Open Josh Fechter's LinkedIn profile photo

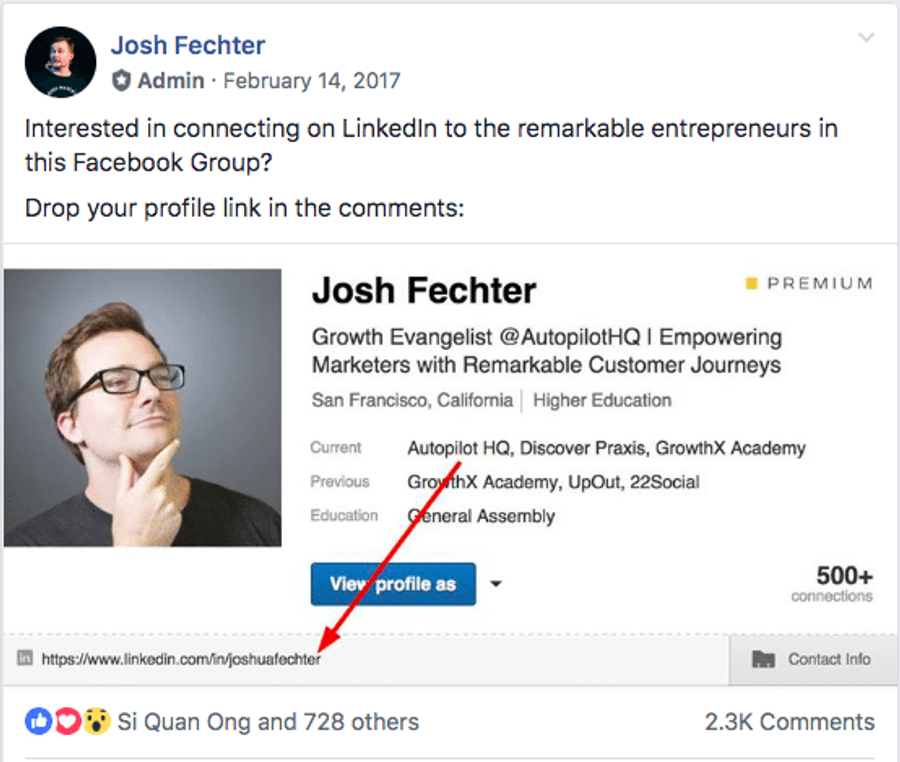point(142,407)
